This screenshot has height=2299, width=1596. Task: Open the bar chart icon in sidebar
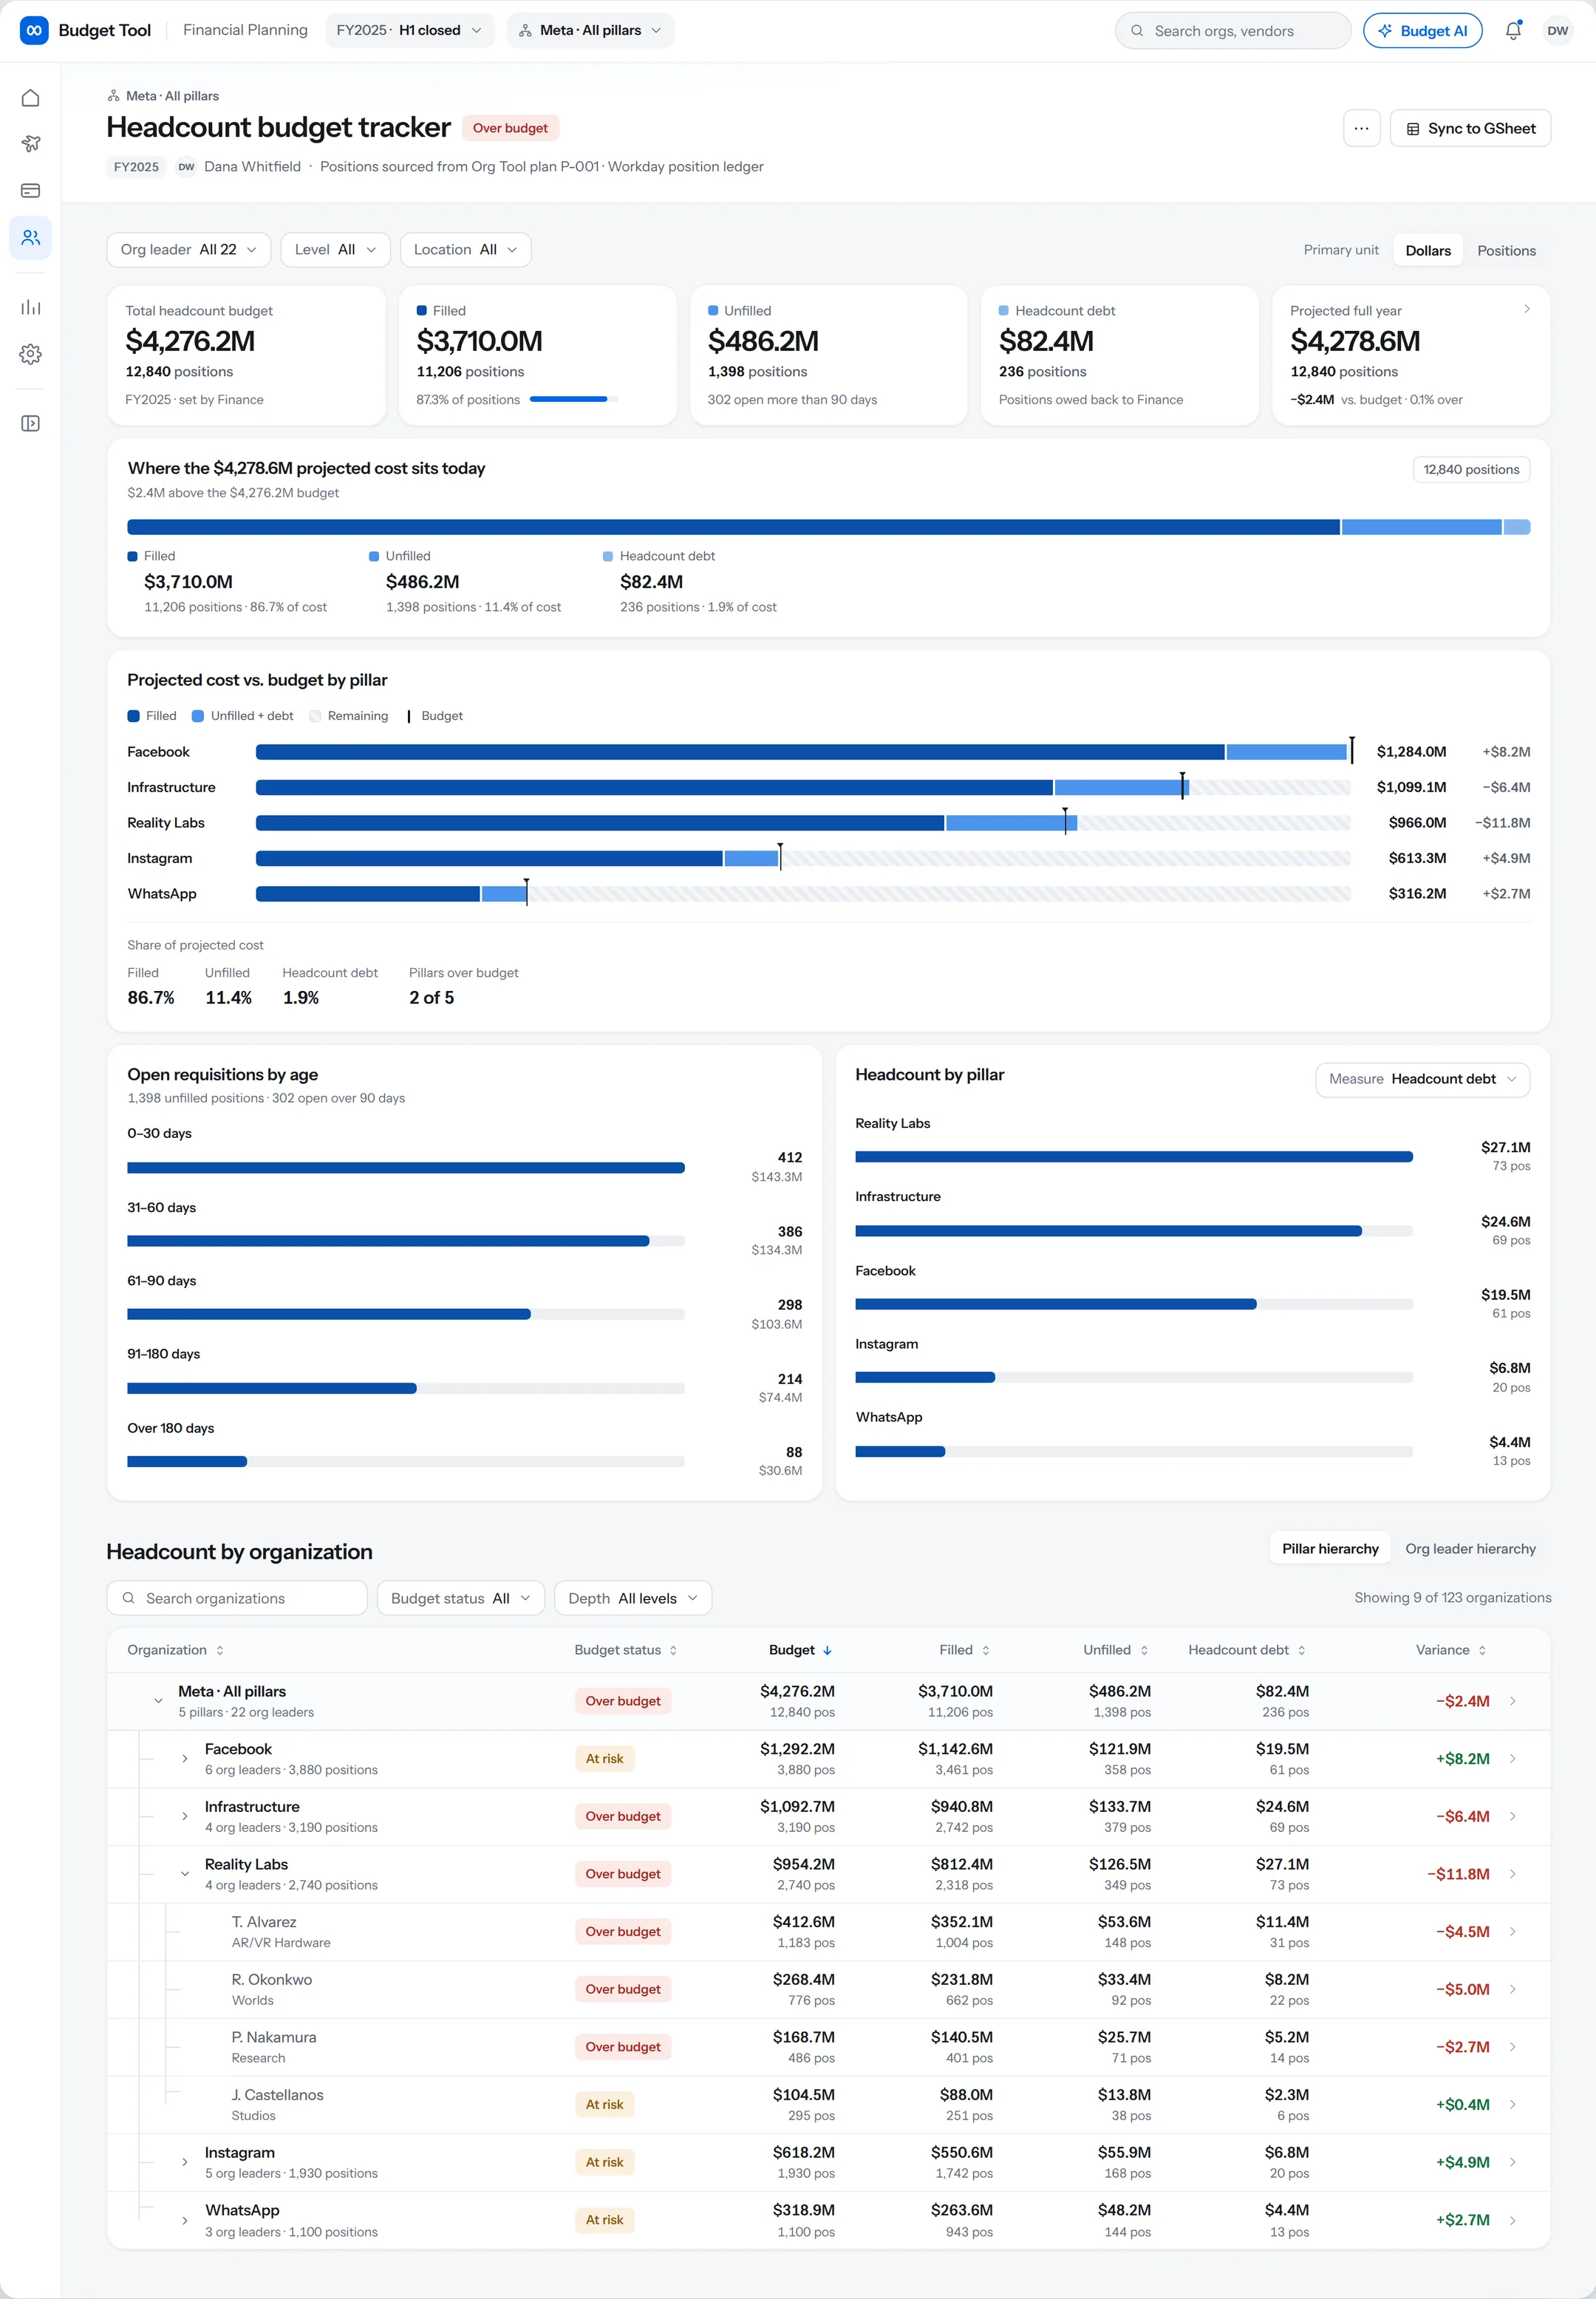click(x=31, y=307)
